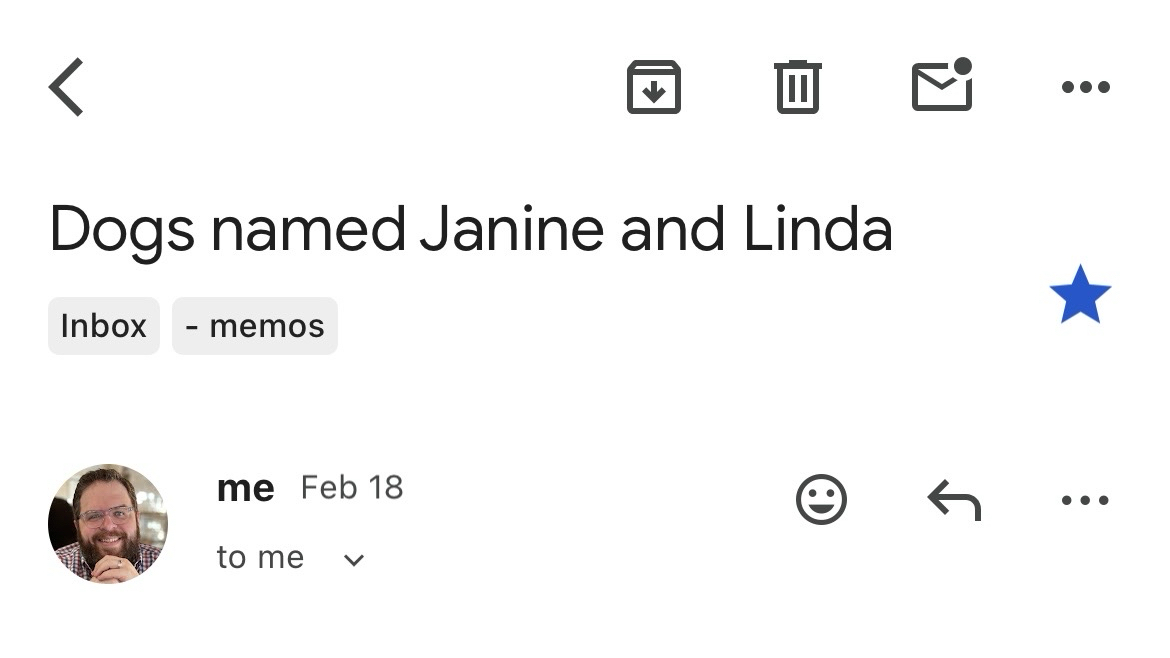The image size is (1170, 658).
Task: Go back using the left arrow
Action: (x=67, y=87)
